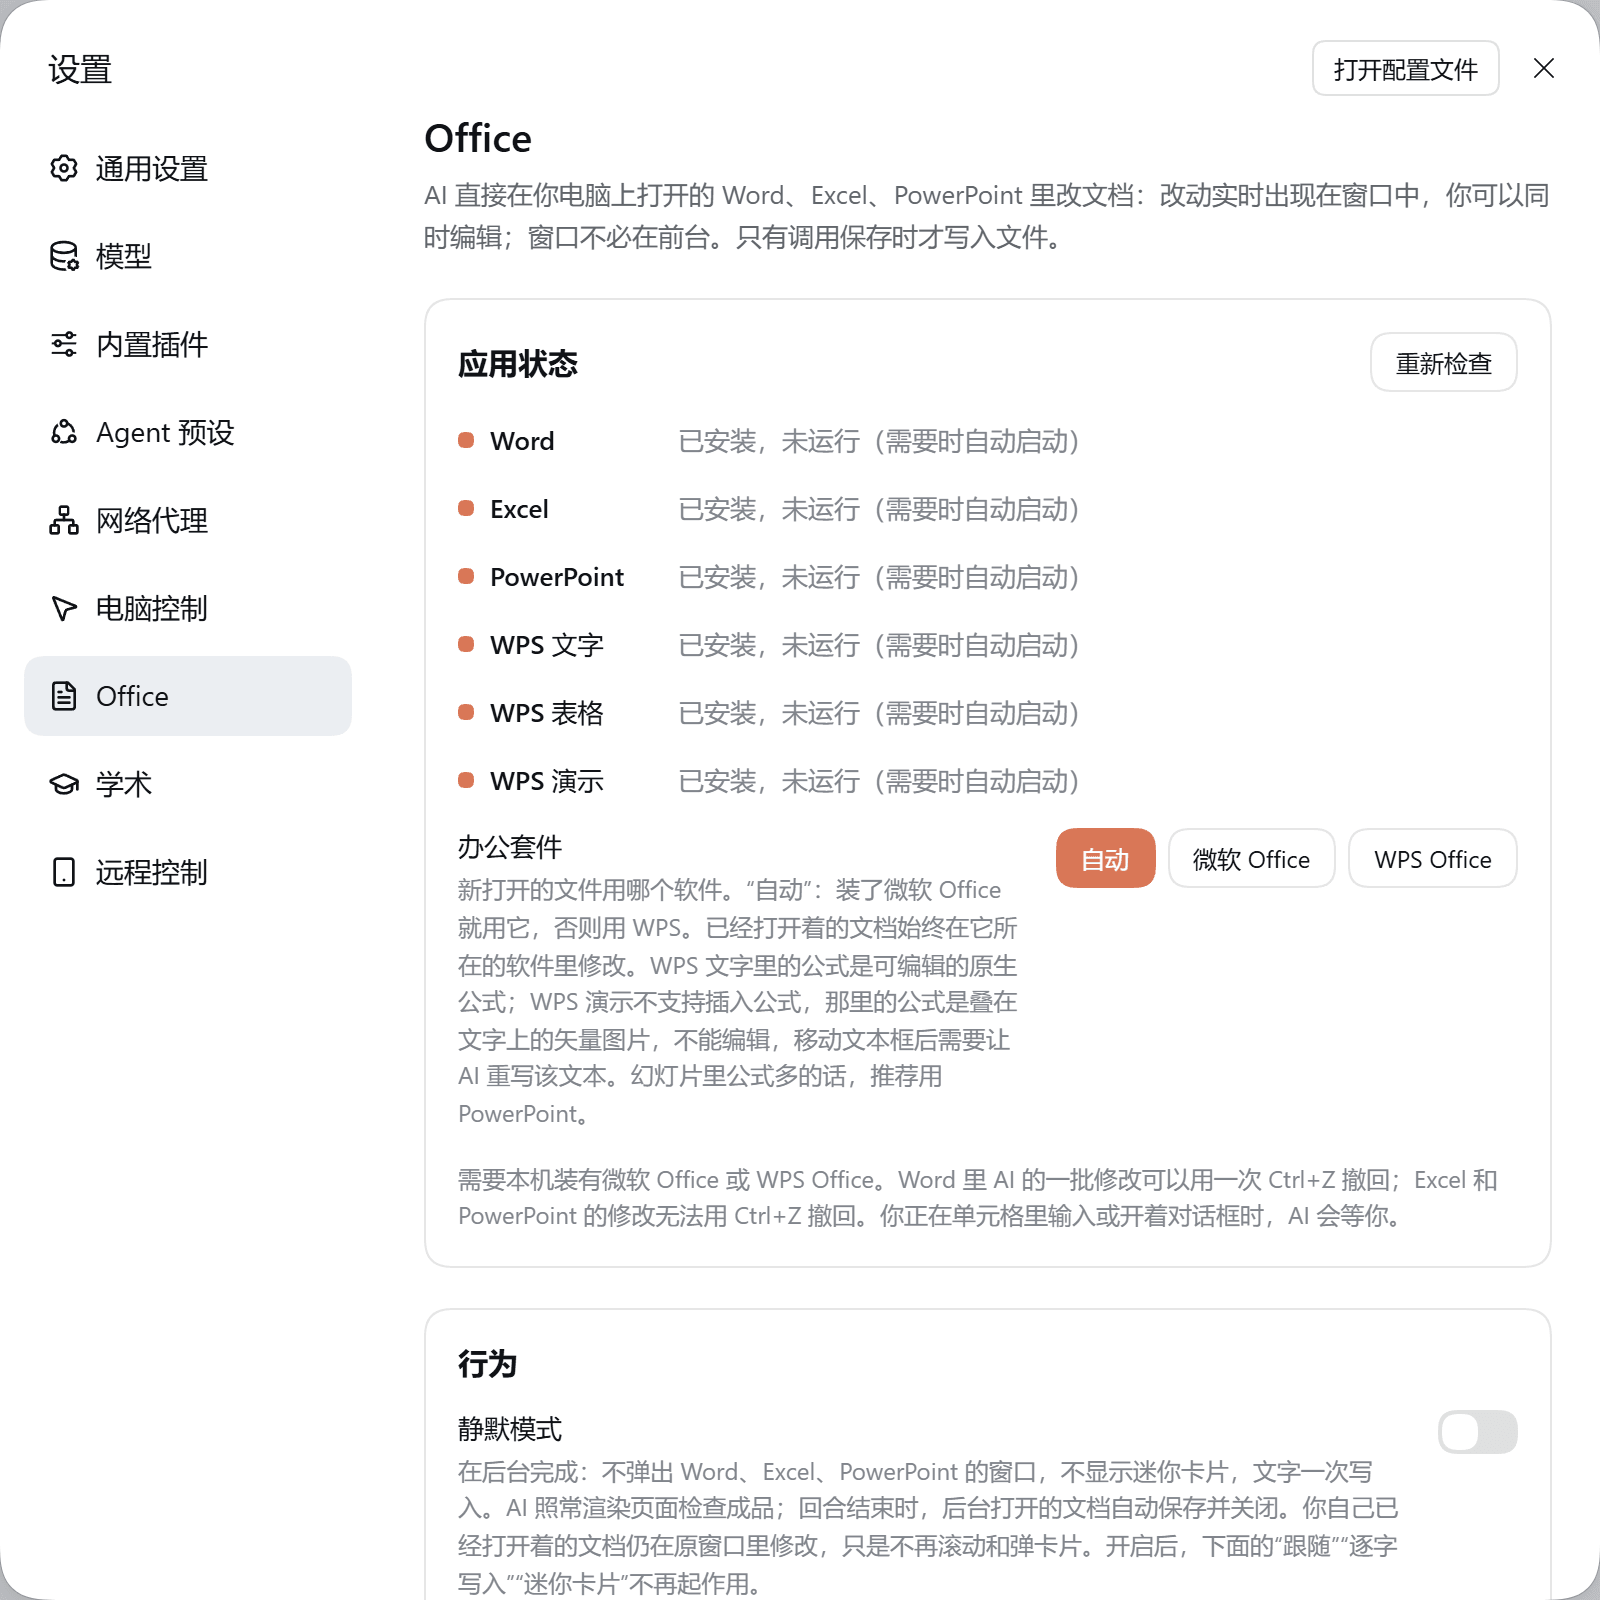Click the 行为 section heading
This screenshot has width=1600, height=1600.
pyautogui.click(x=487, y=1364)
